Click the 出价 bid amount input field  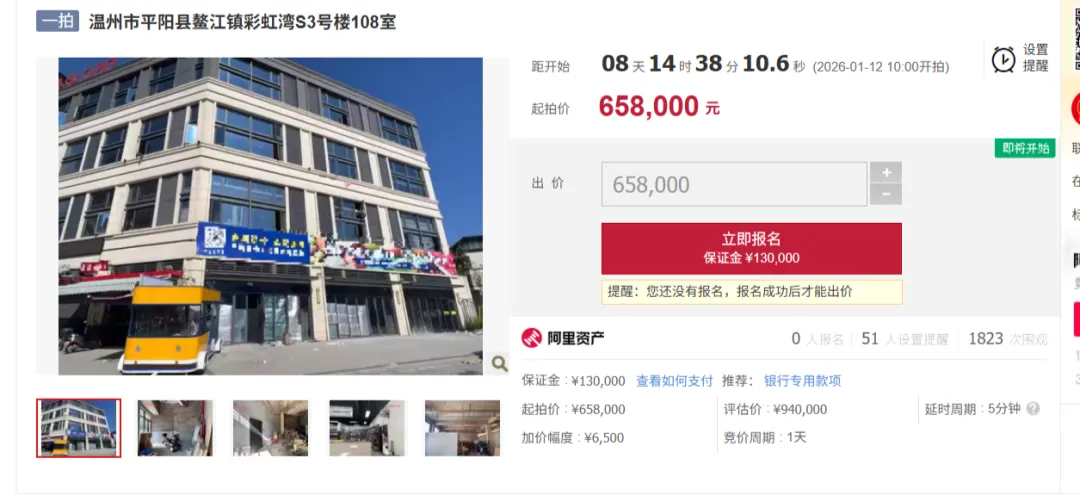point(734,184)
